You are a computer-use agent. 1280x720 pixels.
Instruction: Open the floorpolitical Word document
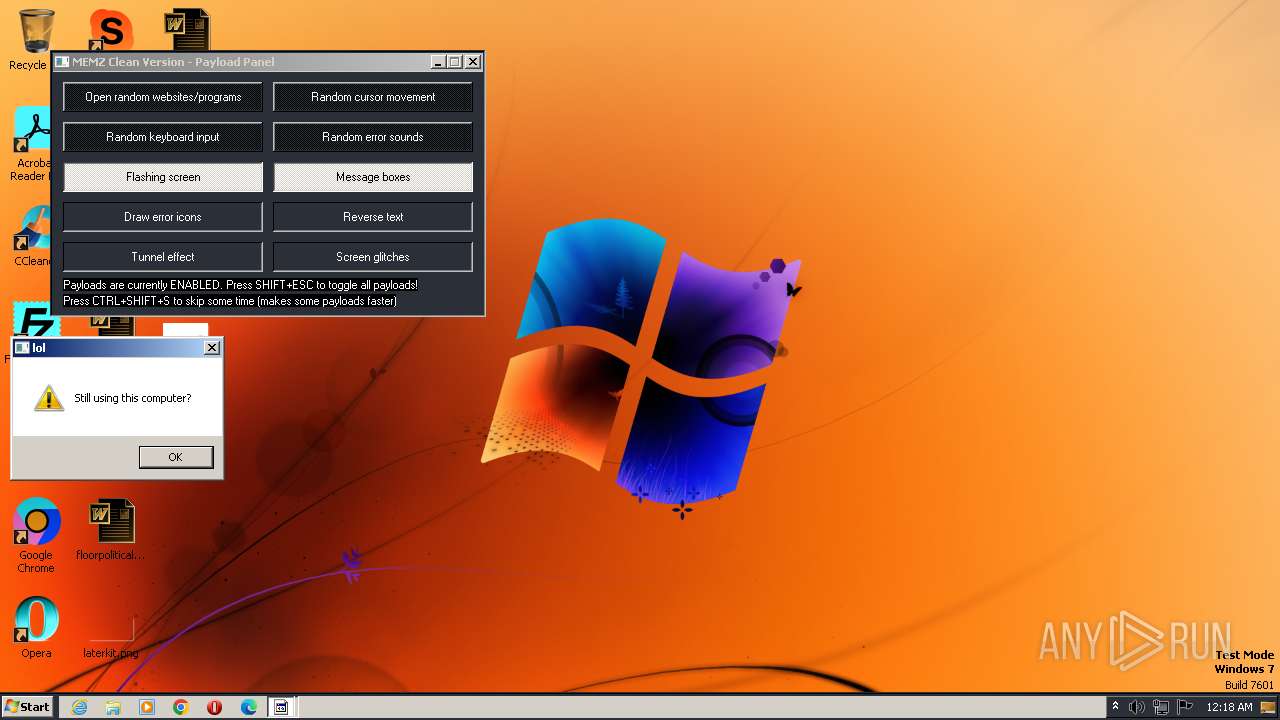[x=110, y=530]
